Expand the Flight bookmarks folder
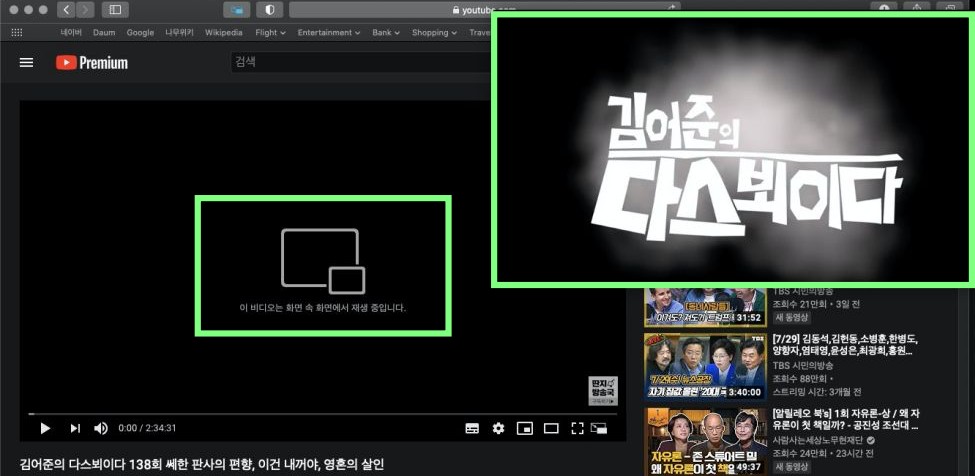Screen dimensions: 975x476 [x=270, y=32]
